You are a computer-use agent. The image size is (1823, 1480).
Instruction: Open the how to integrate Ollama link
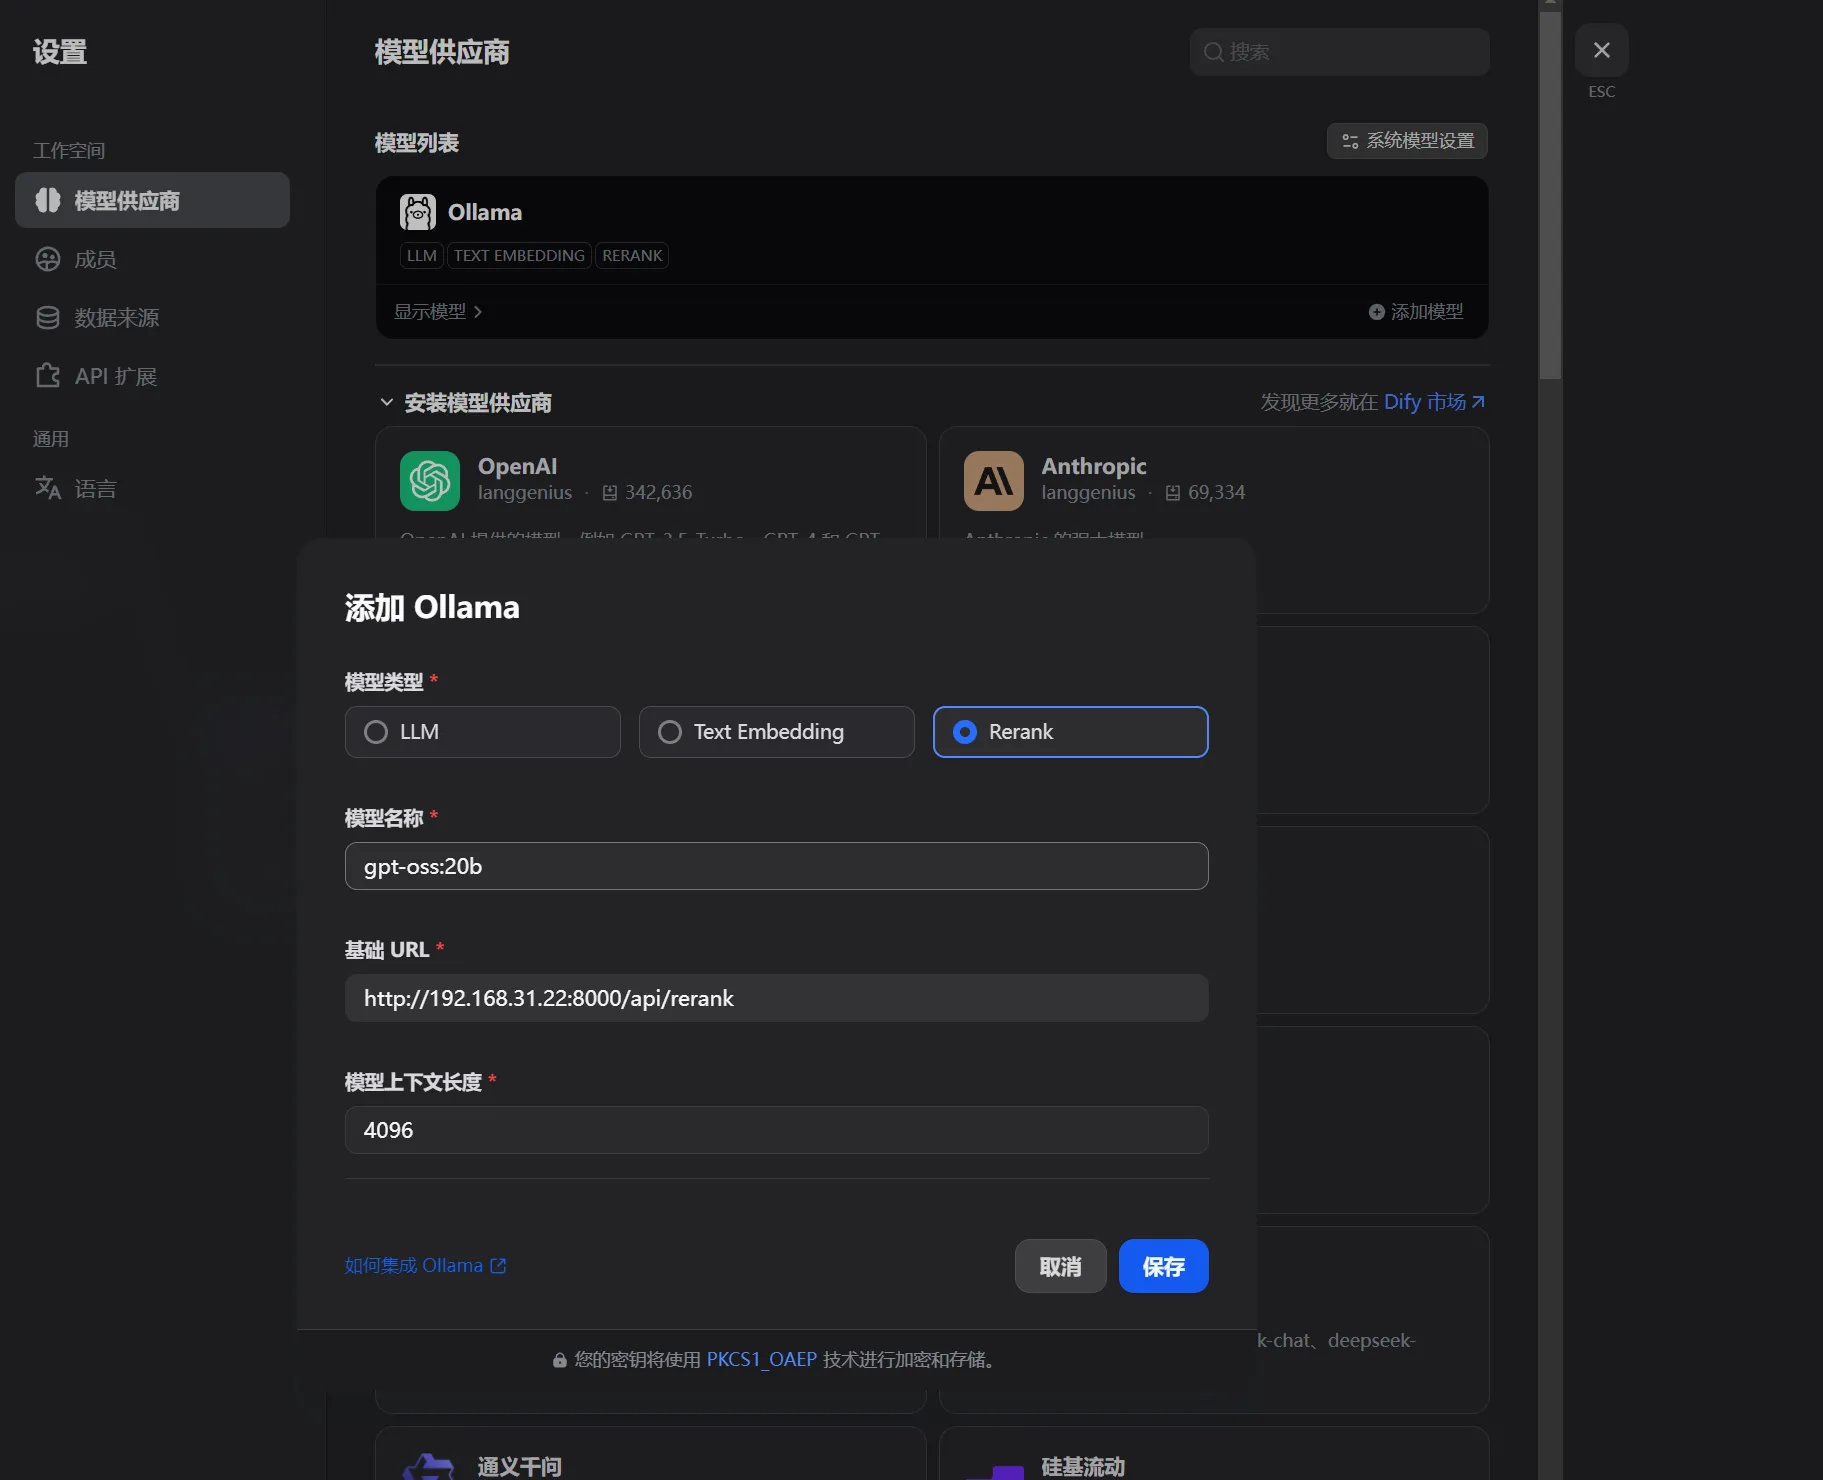(x=425, y=1266)
